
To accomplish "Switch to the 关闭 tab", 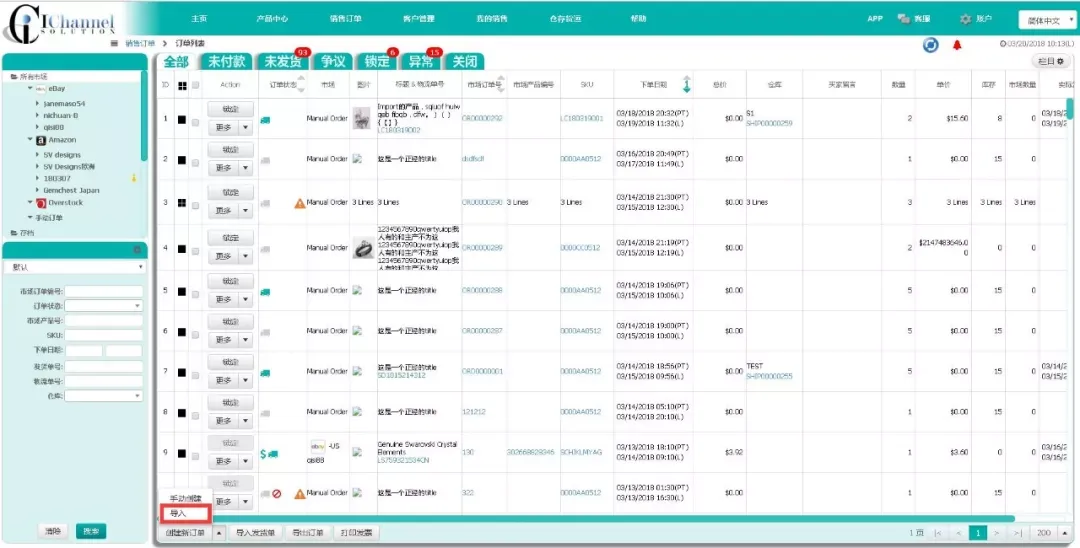I will 464,61.
